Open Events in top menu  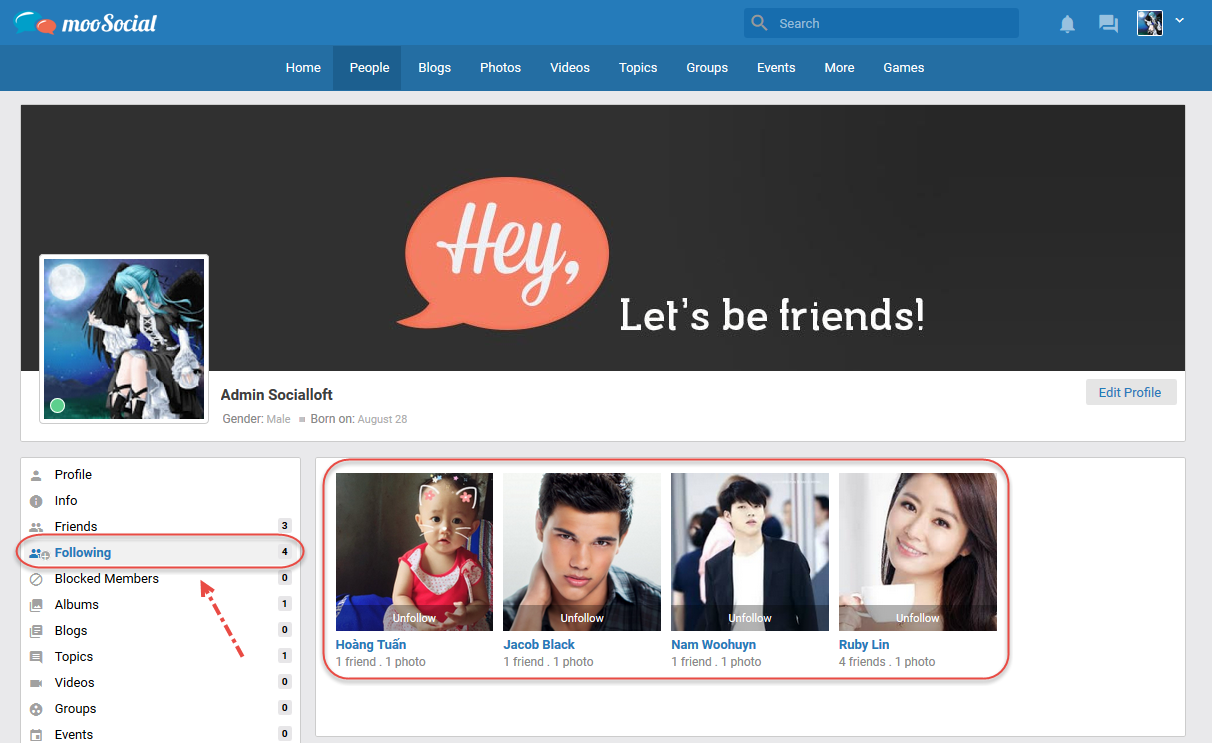click(x=776, y=68)
